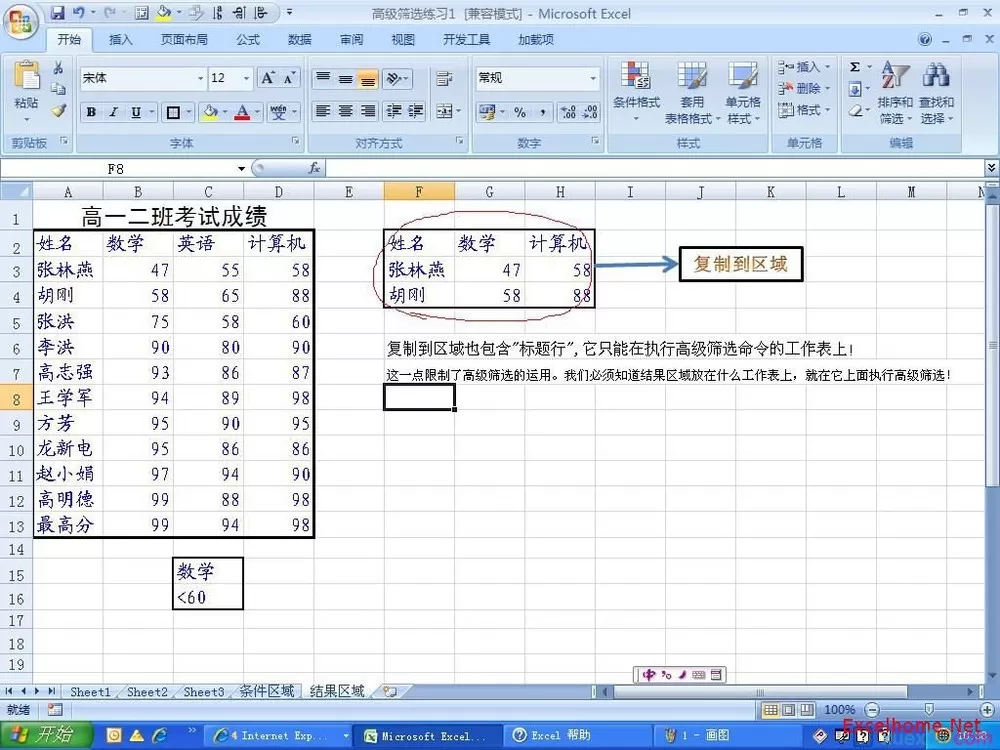Open font size dropdown 12

247,78
